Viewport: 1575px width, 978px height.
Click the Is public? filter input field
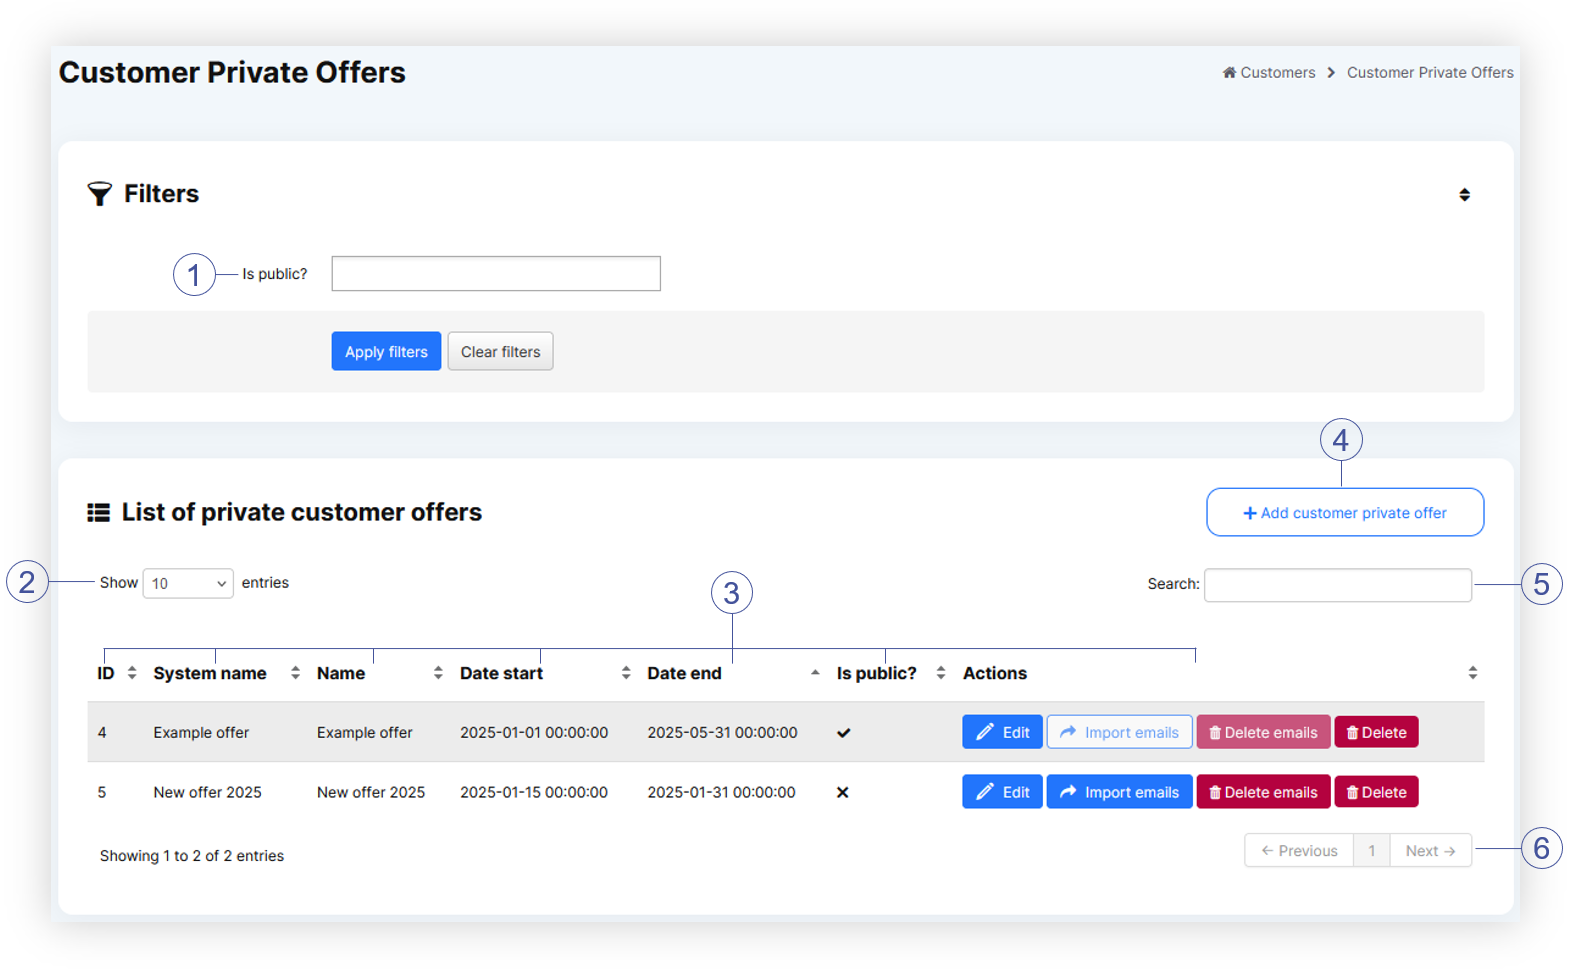pyautogui.click(x=495, y=274)
